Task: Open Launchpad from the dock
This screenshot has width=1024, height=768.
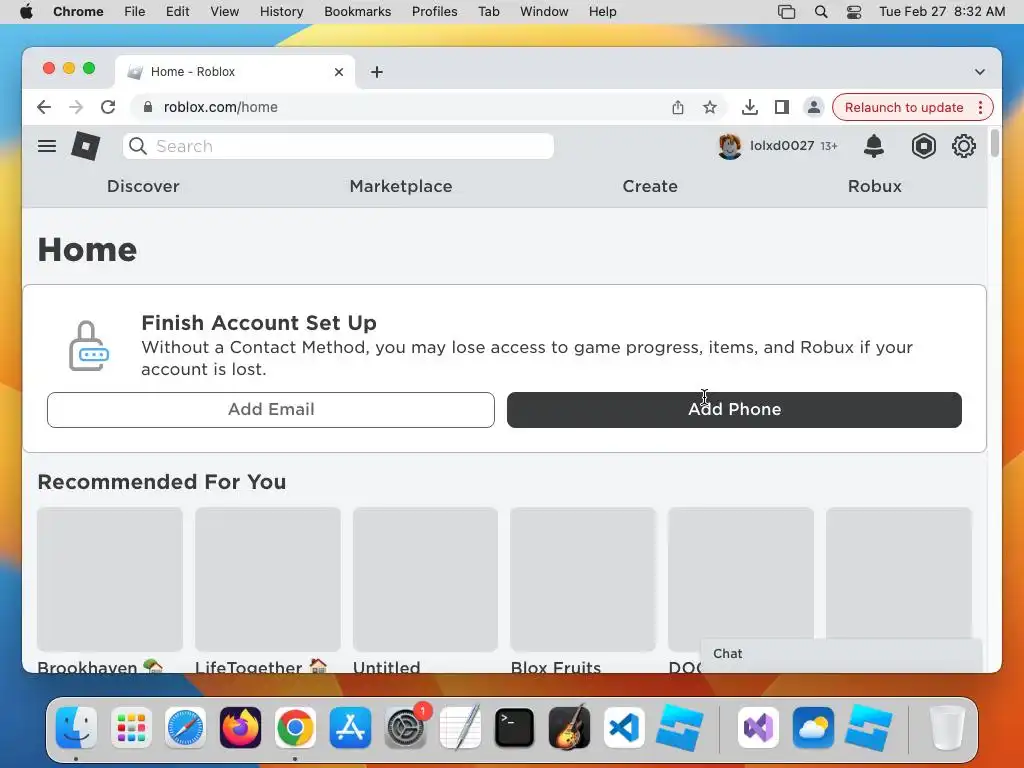Action: click(131, 727)
